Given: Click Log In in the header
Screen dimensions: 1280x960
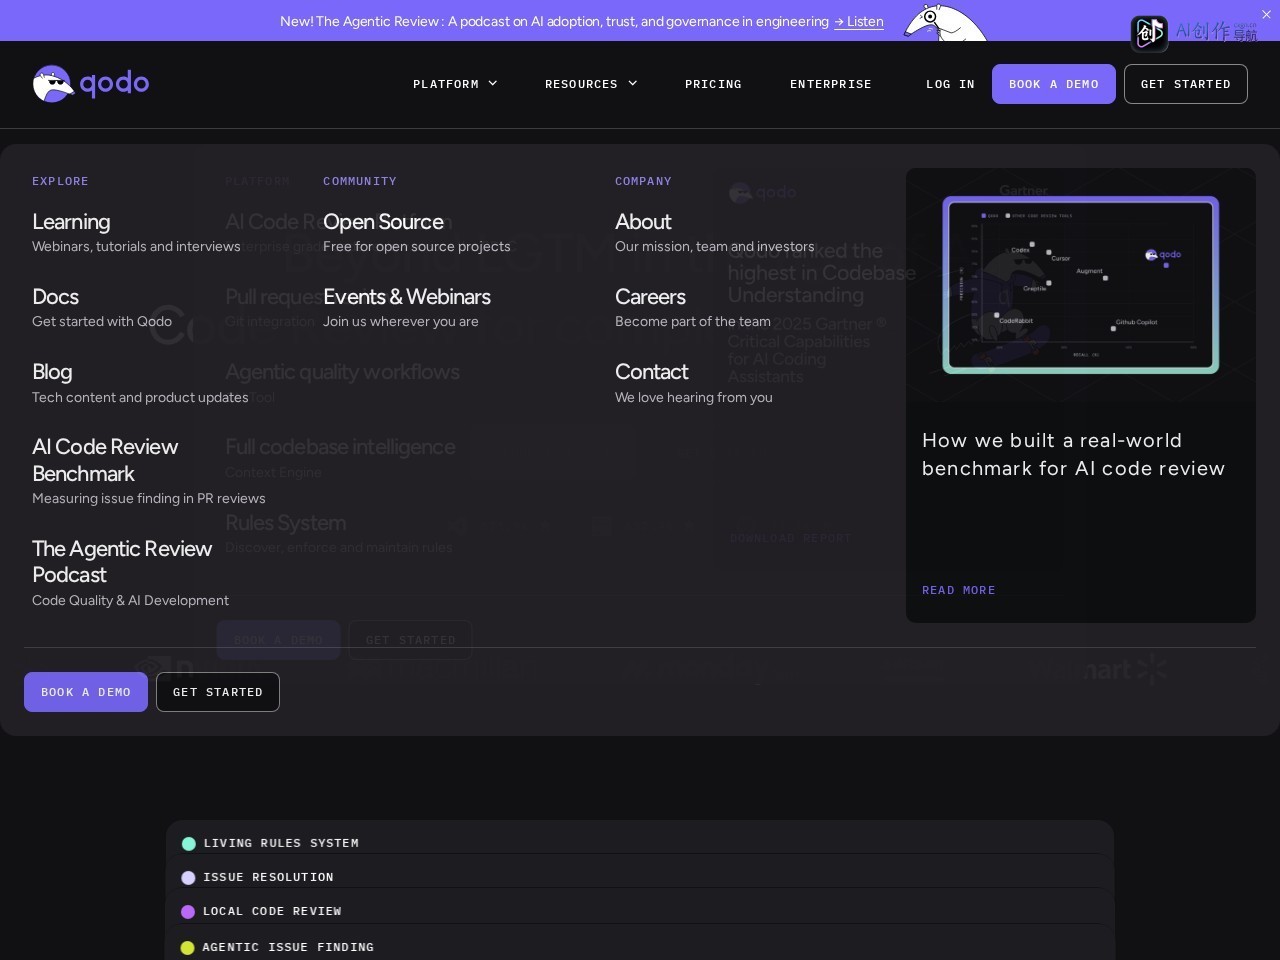Looking at the screenshot, I should tap(950, 84).
